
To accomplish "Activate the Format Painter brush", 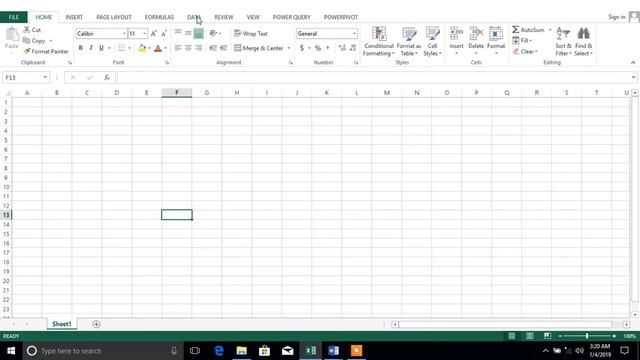I will coord(46,51).
